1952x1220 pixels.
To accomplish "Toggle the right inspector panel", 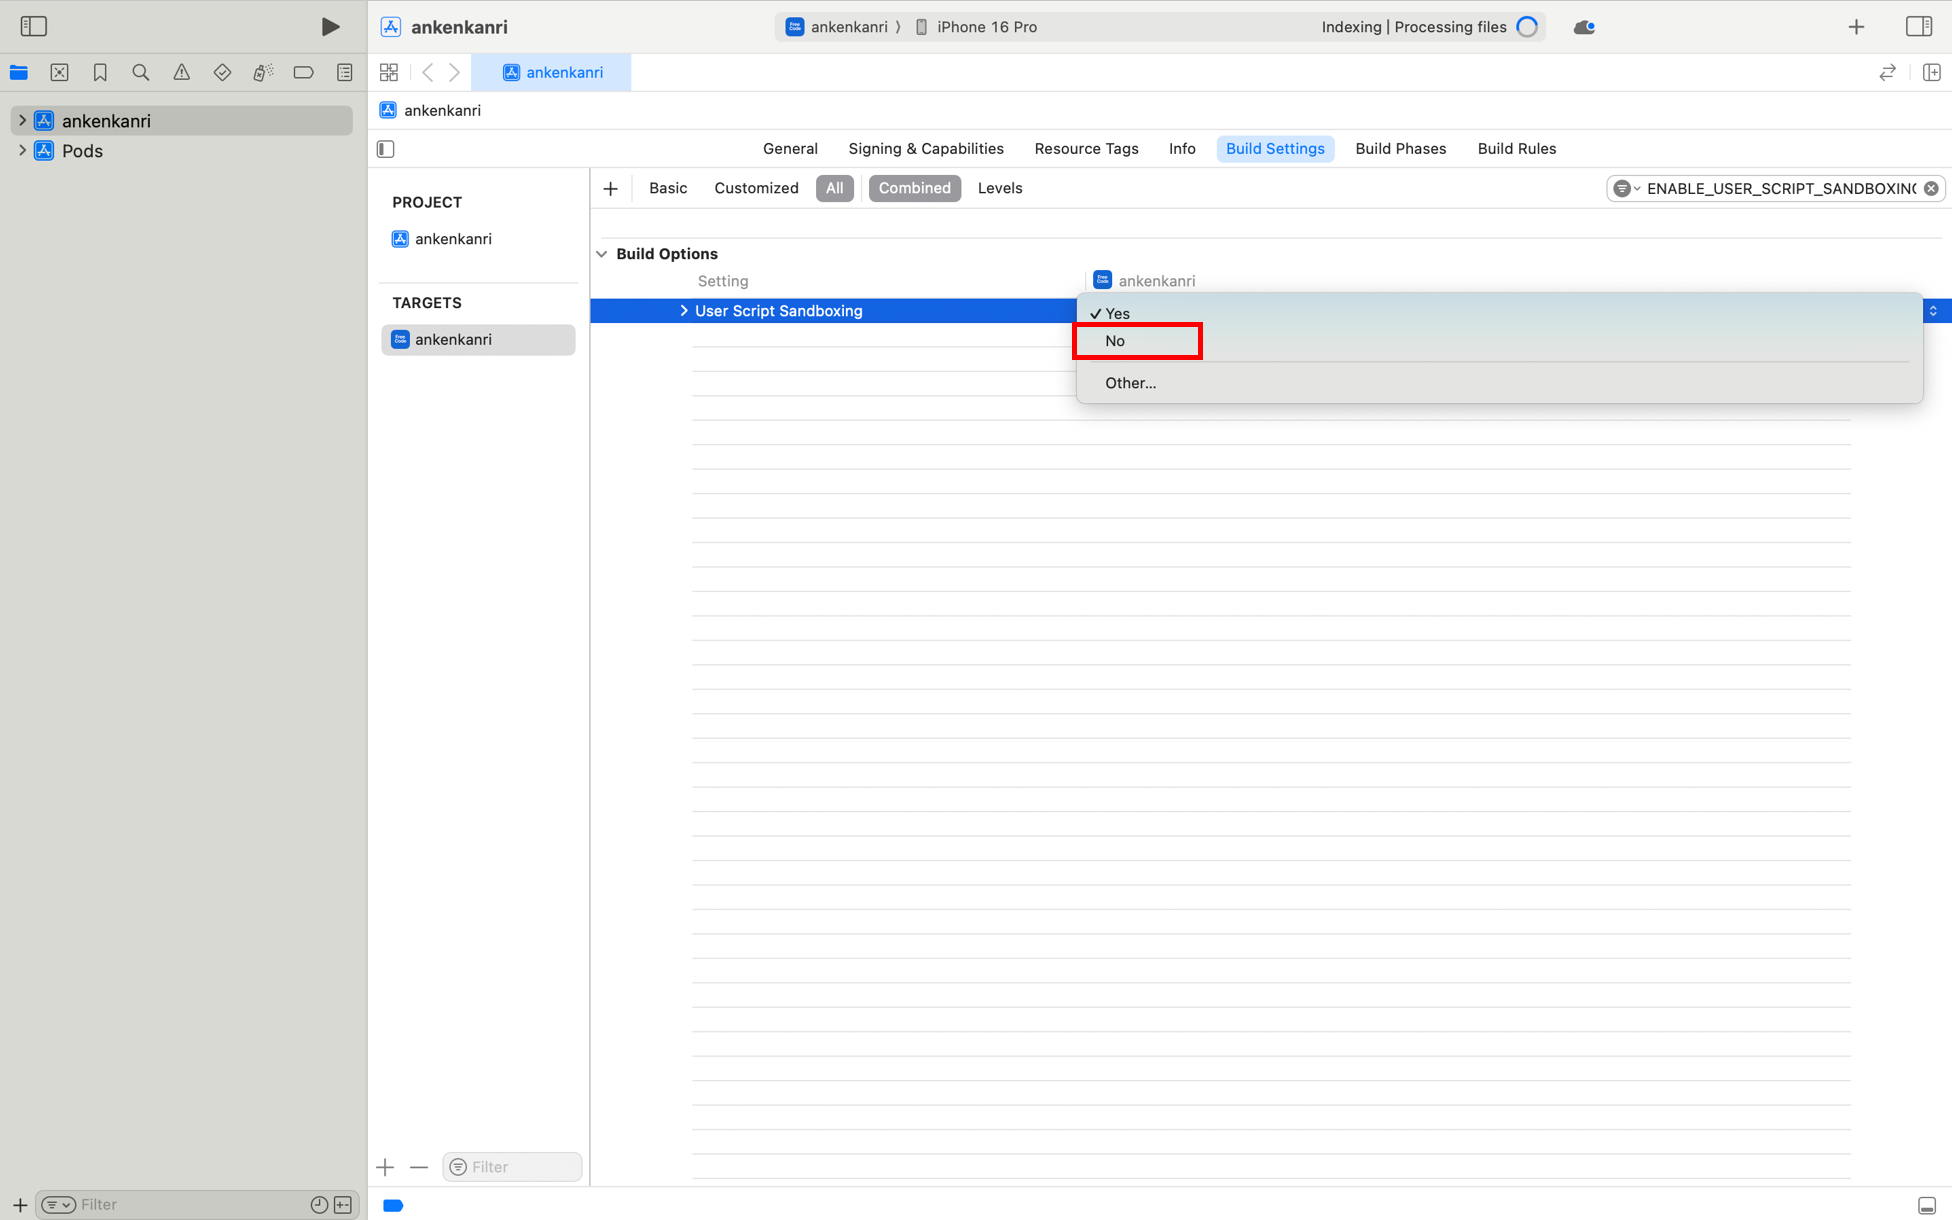I will pos(1918,26).
